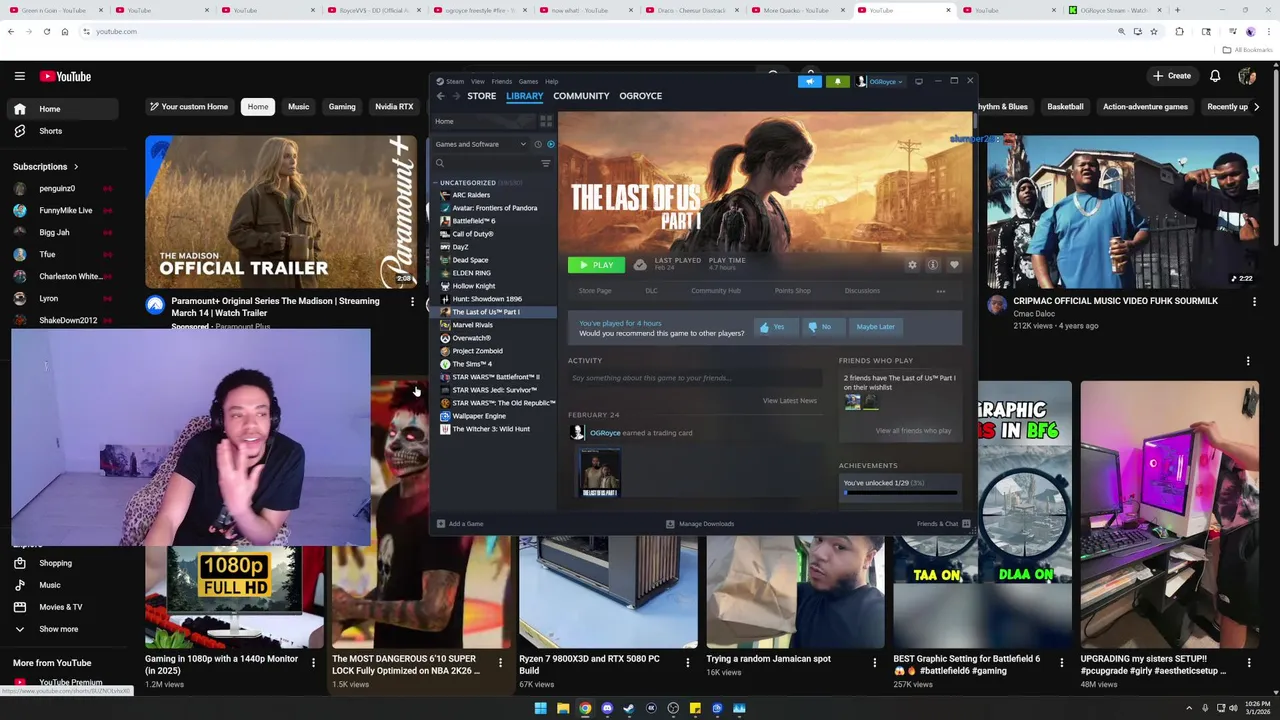Open more links ellipsis in Steam
The height and width of the screenshot is (720, 1280).
pyautogui.click(x=940, y=291)
